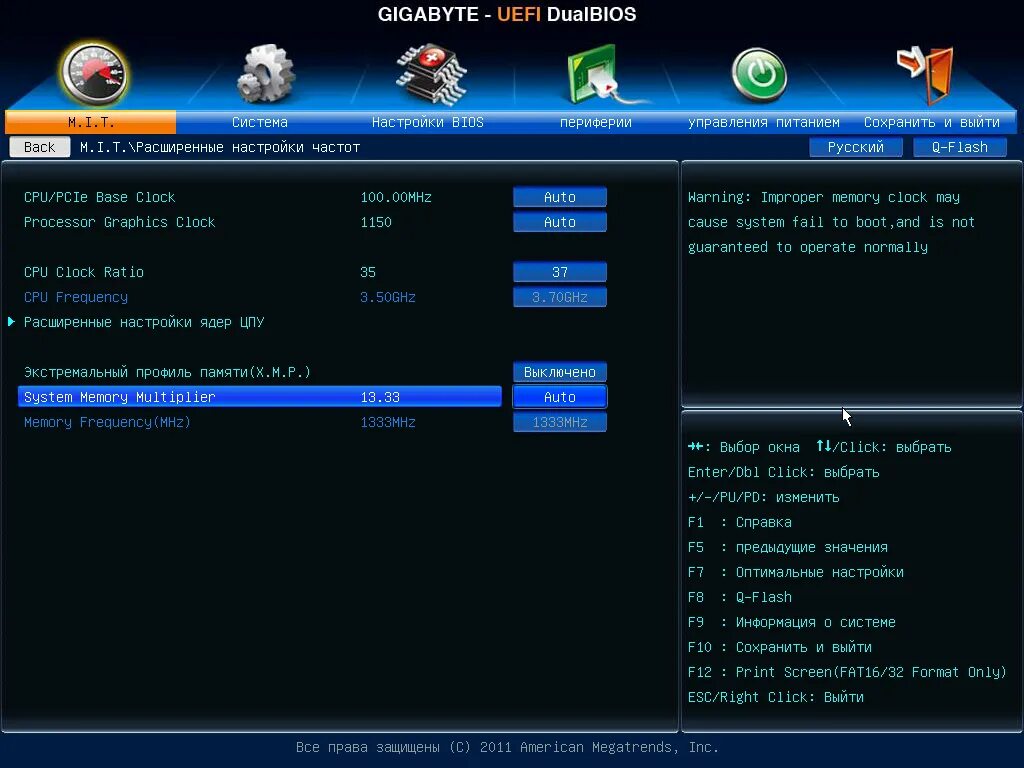
Task: Click the F10 Сохранить и выйти help line
Action: click(x=780, y=647)
